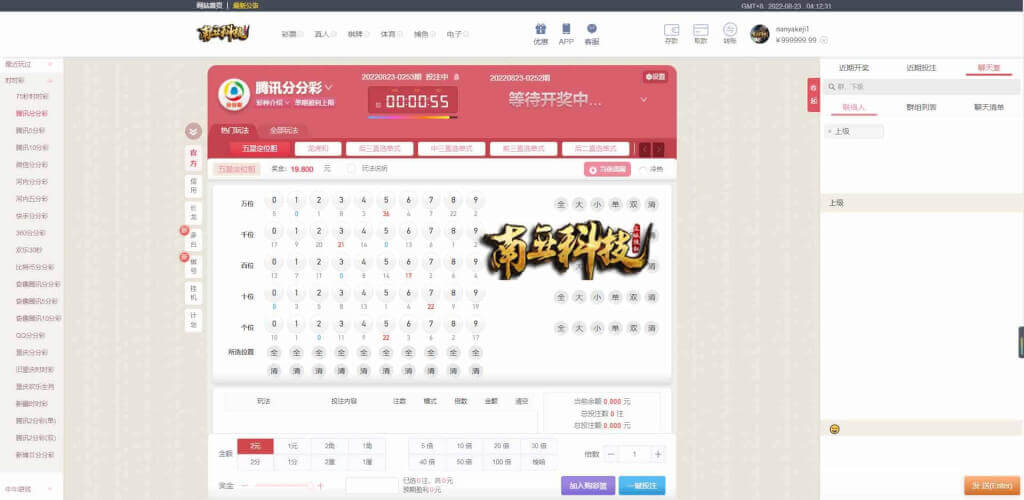Decrease 倍数 with minus button
This screenshot has height=500, width=1024.
click(x=611, y=454)
